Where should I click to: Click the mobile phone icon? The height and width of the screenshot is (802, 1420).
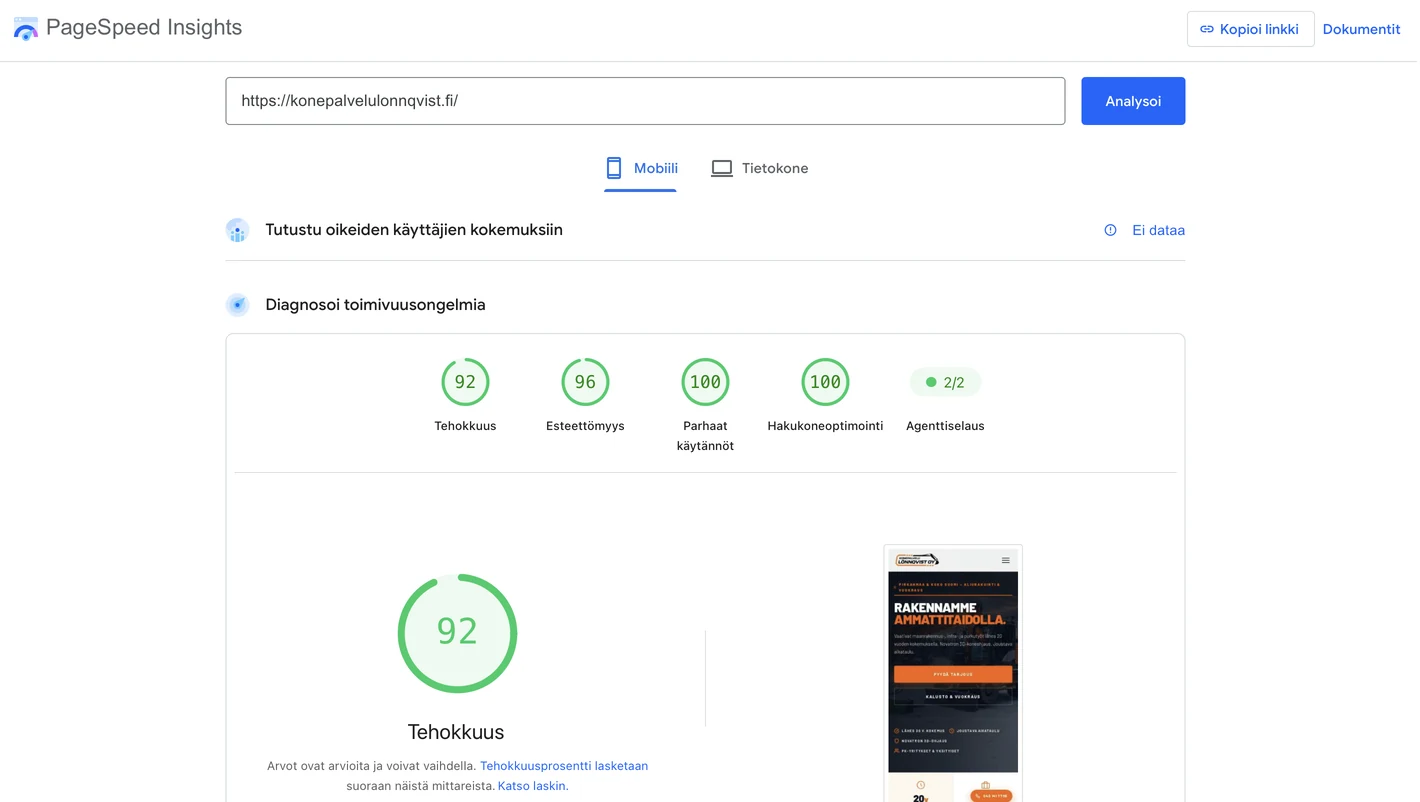click(x=614, y=168)
